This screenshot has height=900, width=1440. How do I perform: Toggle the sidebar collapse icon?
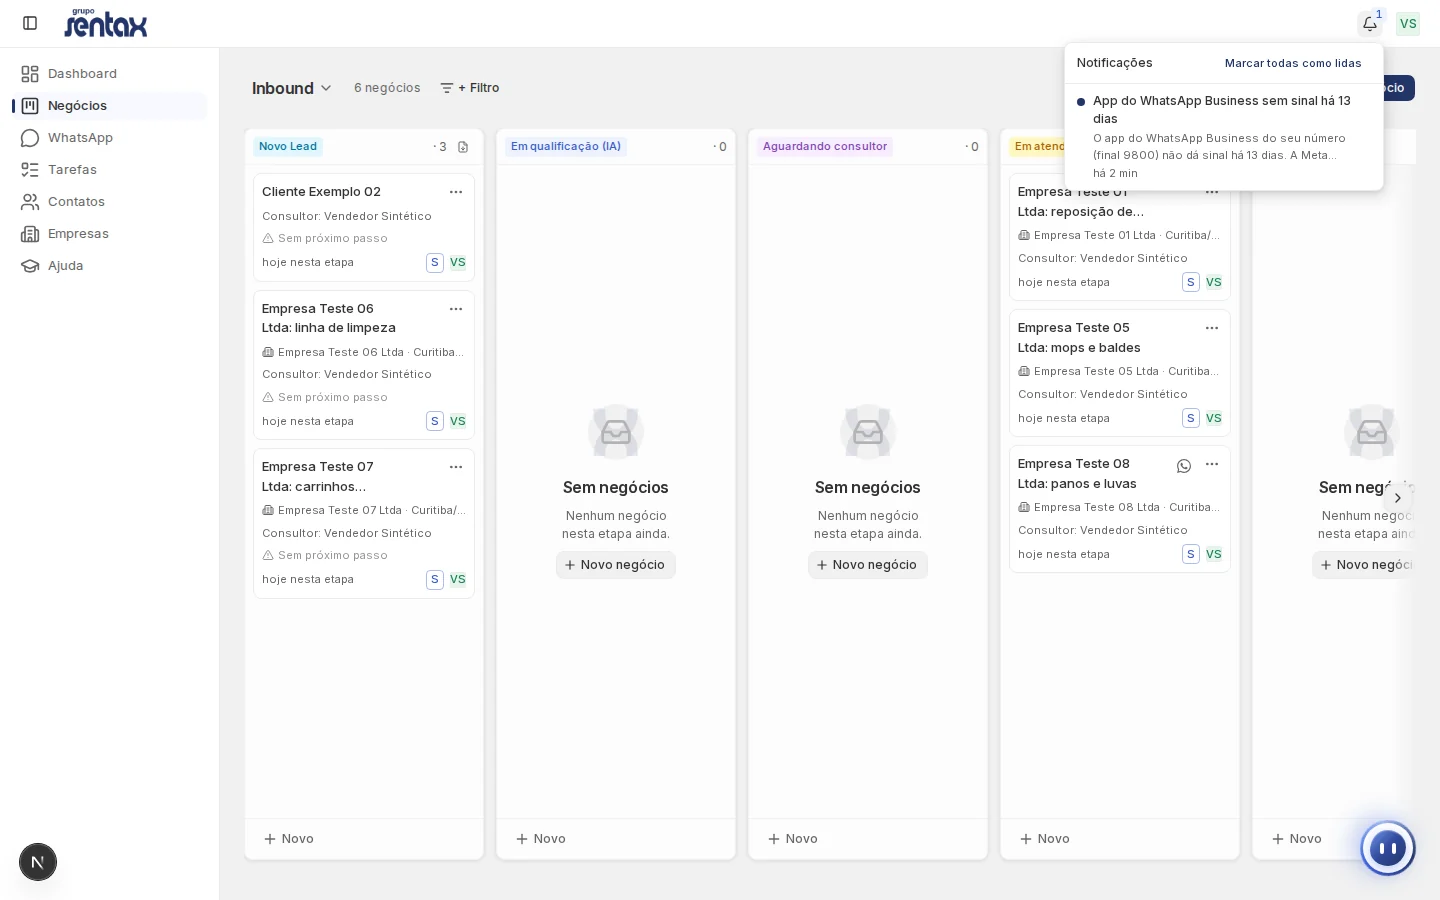30,23
